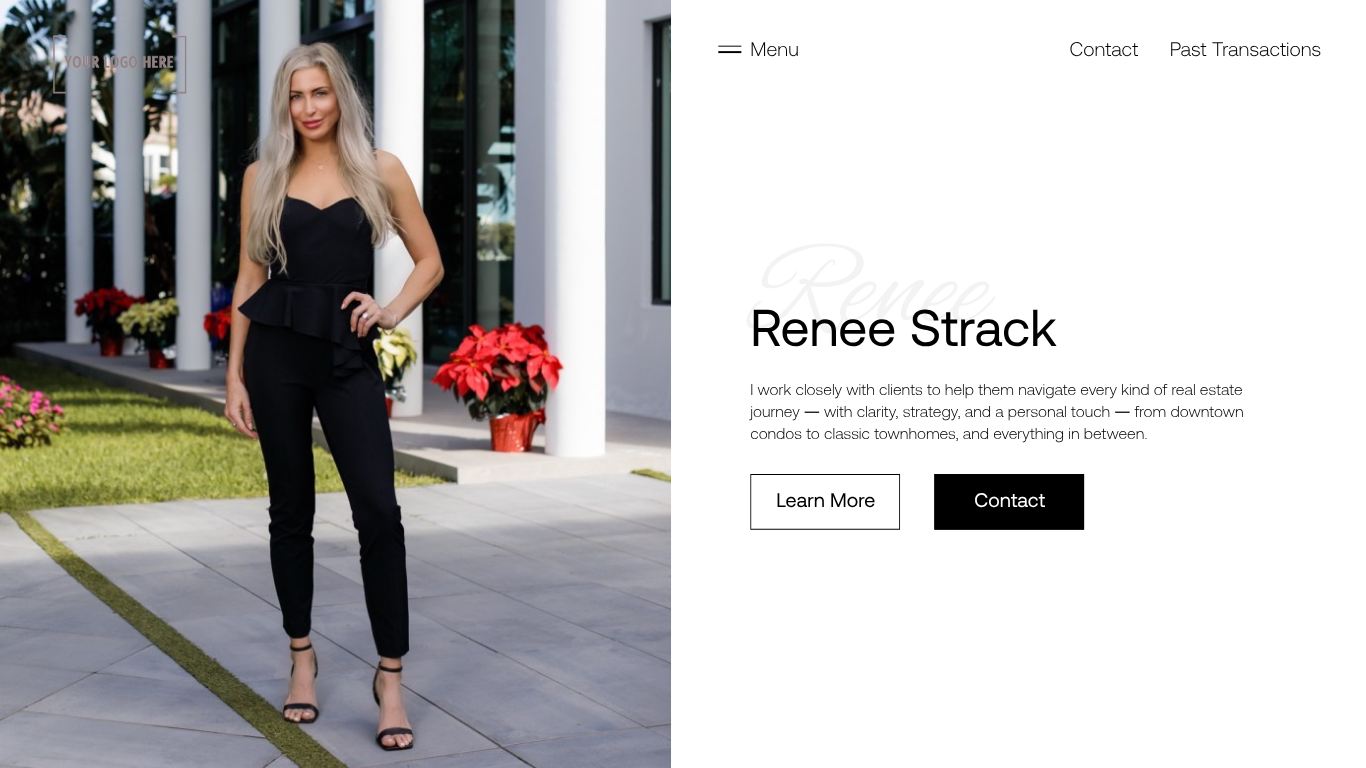Click the black Contact button
The height and width of the screenshot is (768, 1366).
click(1009, 501)
